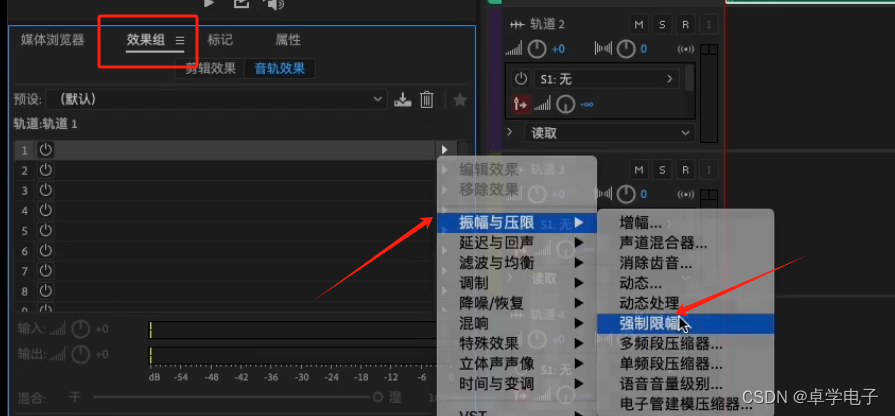This screenshot has height=416, width=895.
Task: Adjust the 输入 gain knob
Action: [x=81, y=329]
